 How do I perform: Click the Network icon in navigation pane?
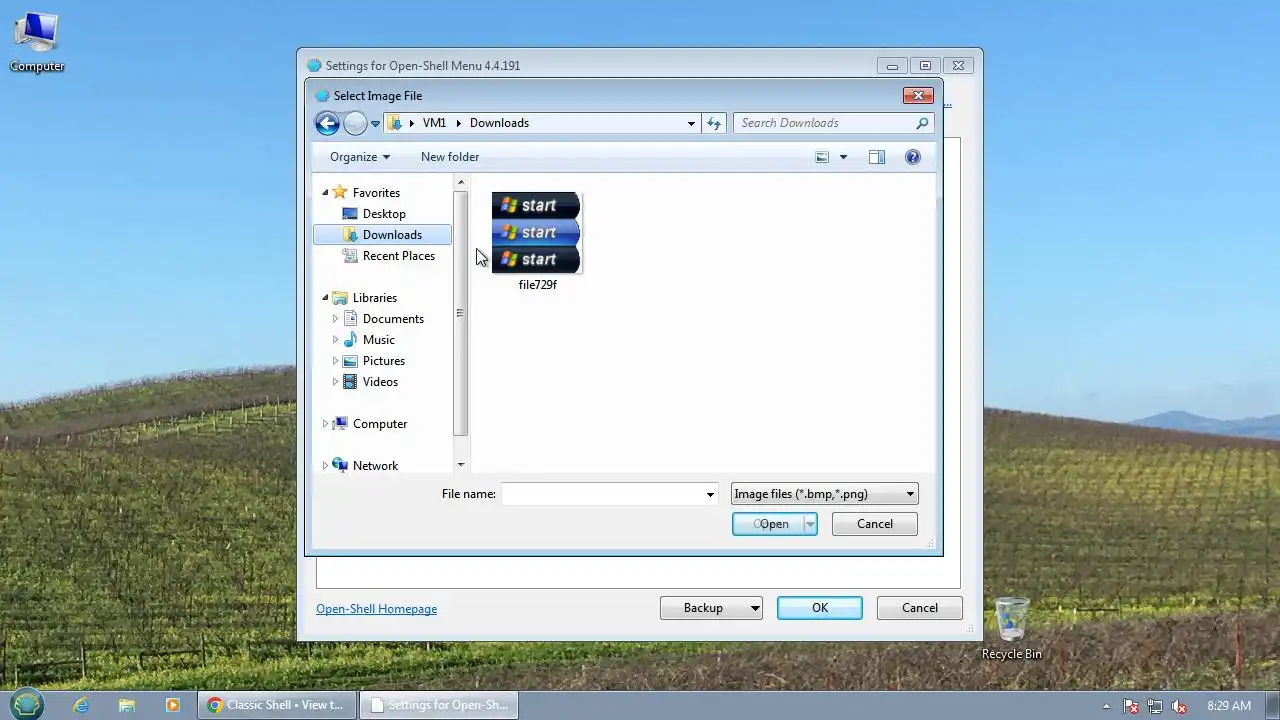click(340, 466)
